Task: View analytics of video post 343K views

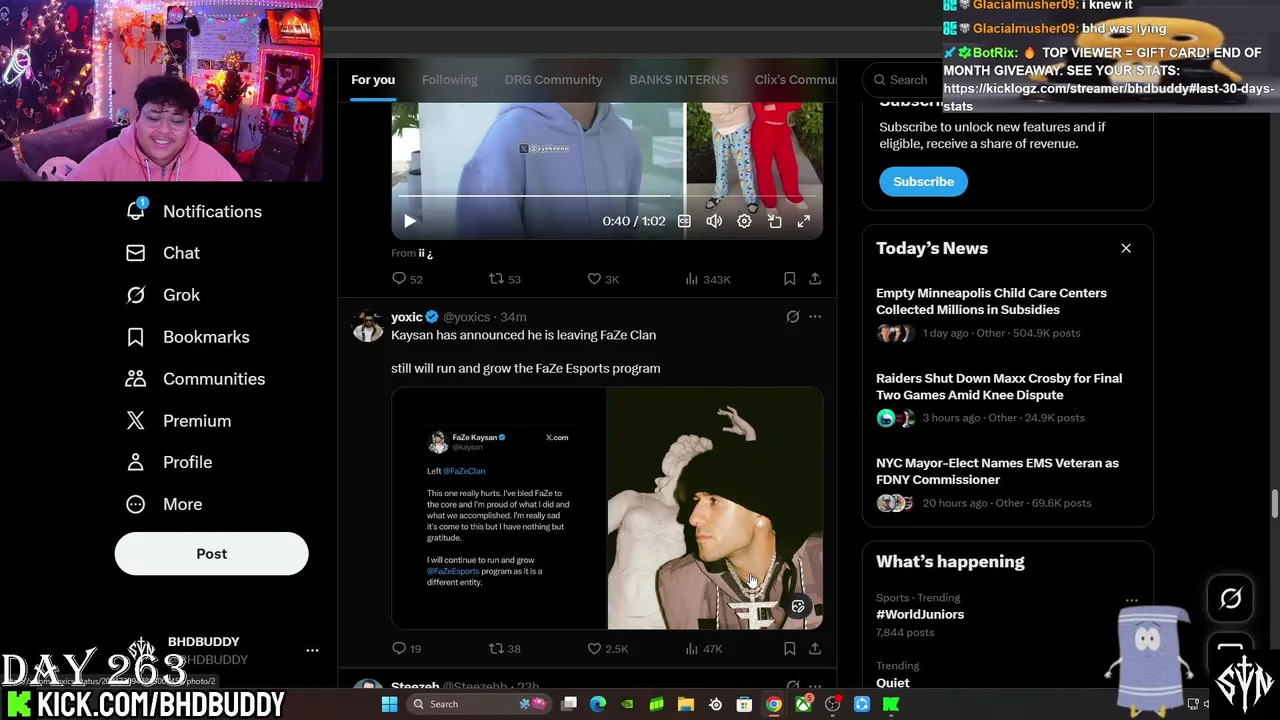Action: click(x=707, y=279)
